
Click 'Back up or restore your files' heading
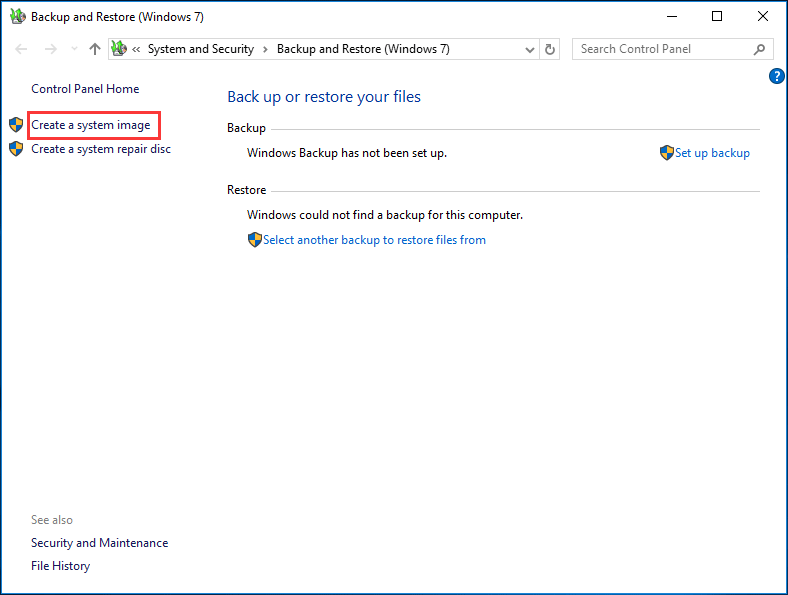click(324, 97)
